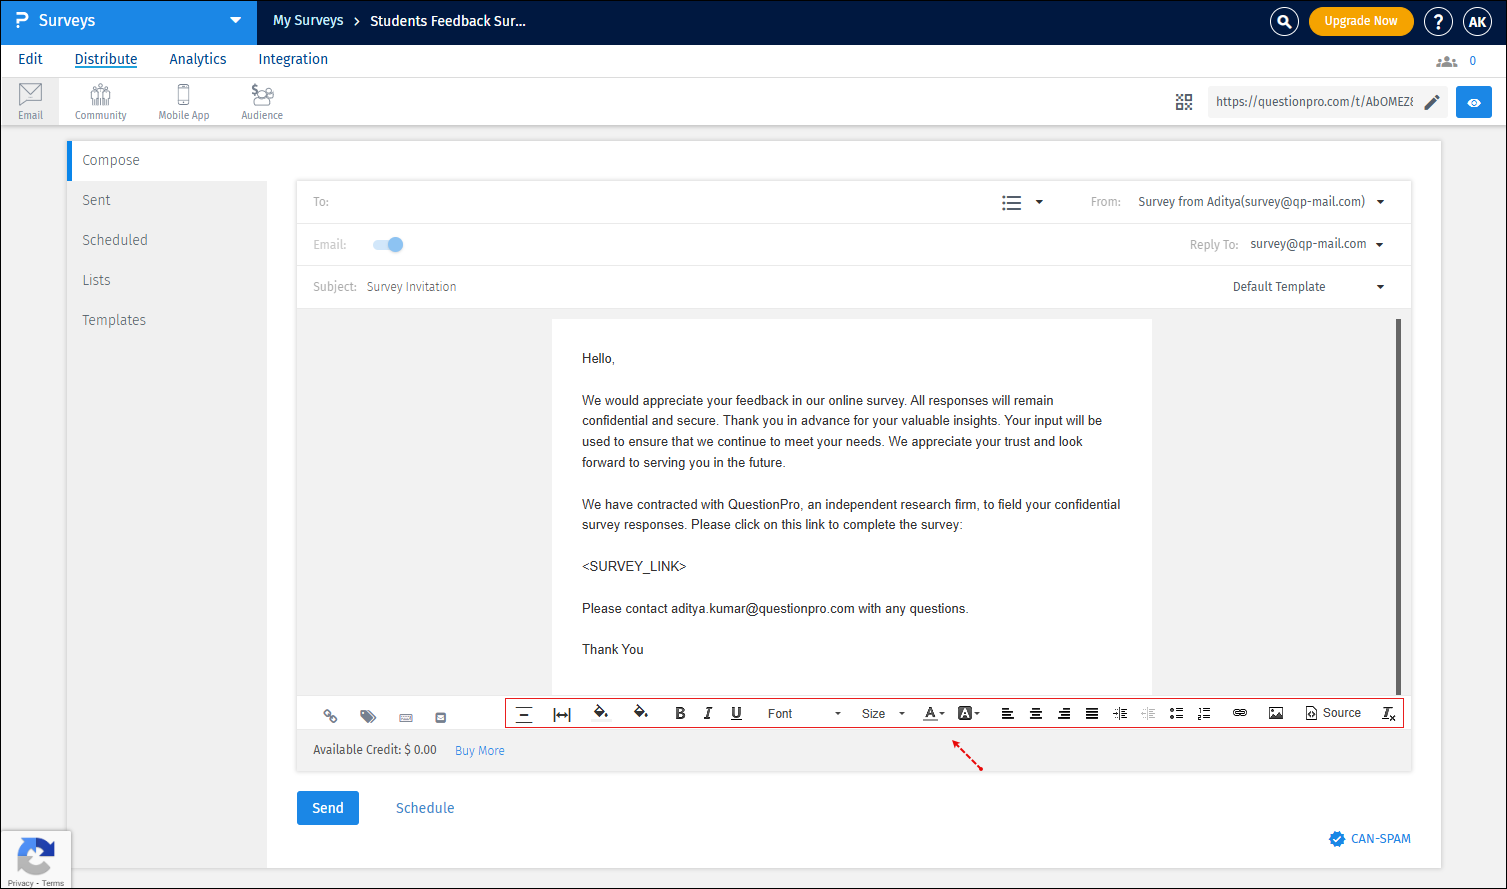Click the Buy More credits link
The height and width of the screenshot is (889, 1507).
coord(479,750)
